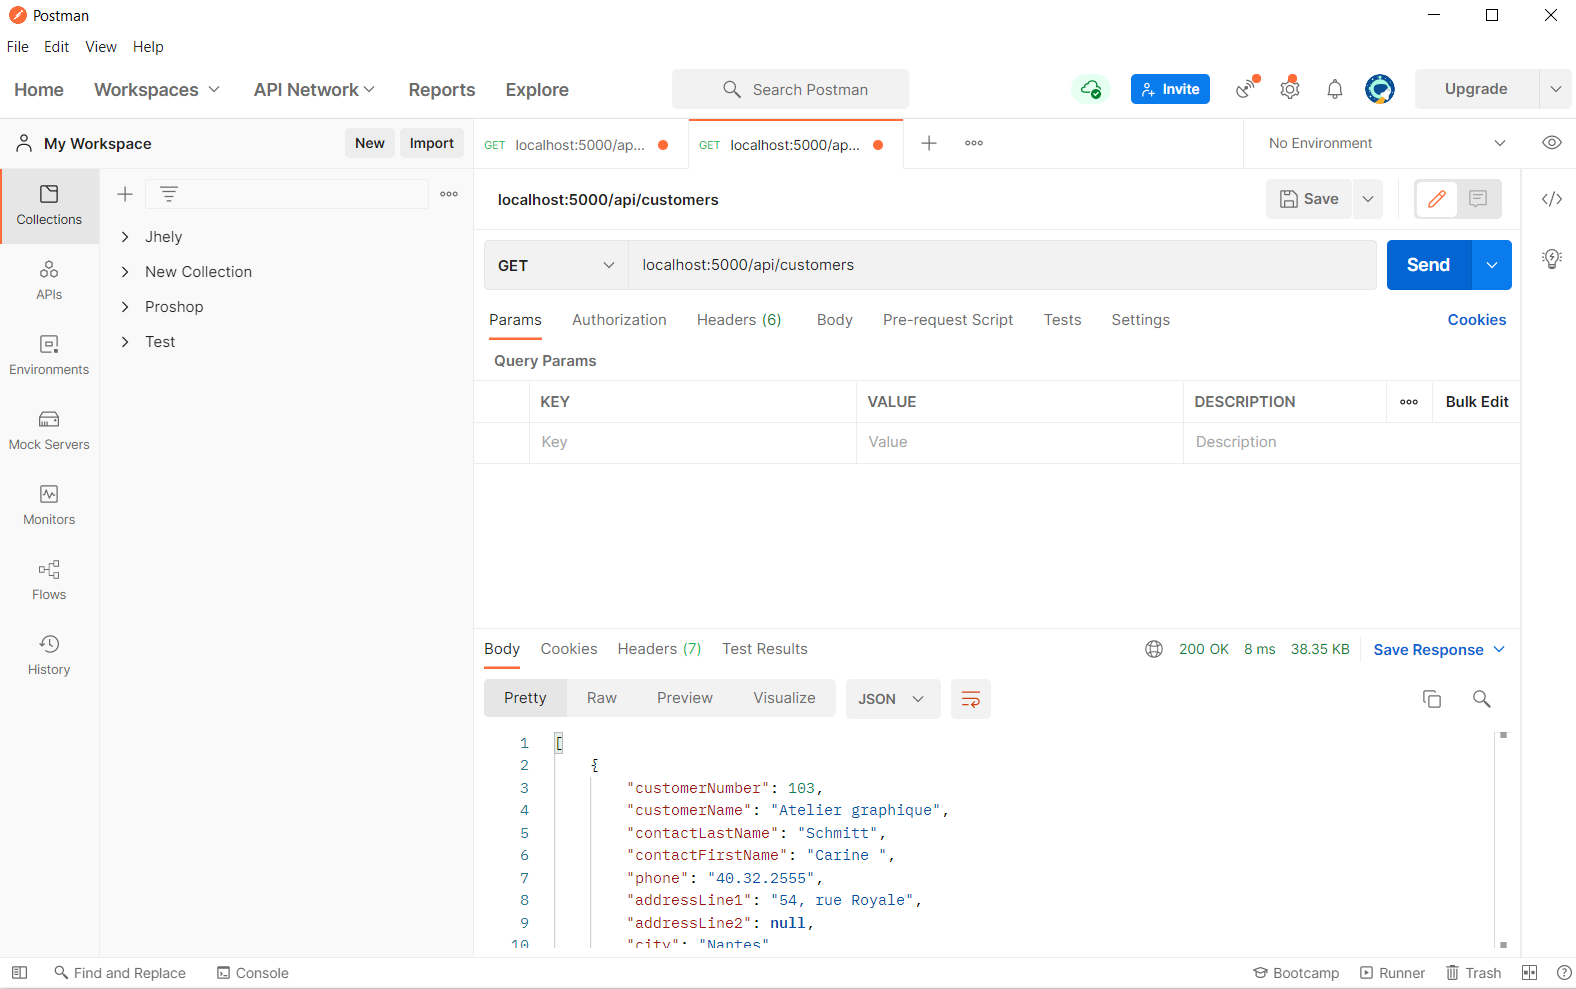1576x989 pixels.
Task: Expand the Test collection
Action: [125, 342]
